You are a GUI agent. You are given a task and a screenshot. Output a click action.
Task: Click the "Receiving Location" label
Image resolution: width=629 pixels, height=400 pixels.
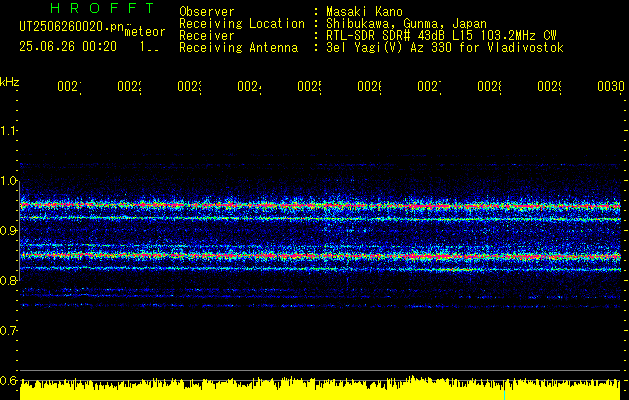point(242,24)
